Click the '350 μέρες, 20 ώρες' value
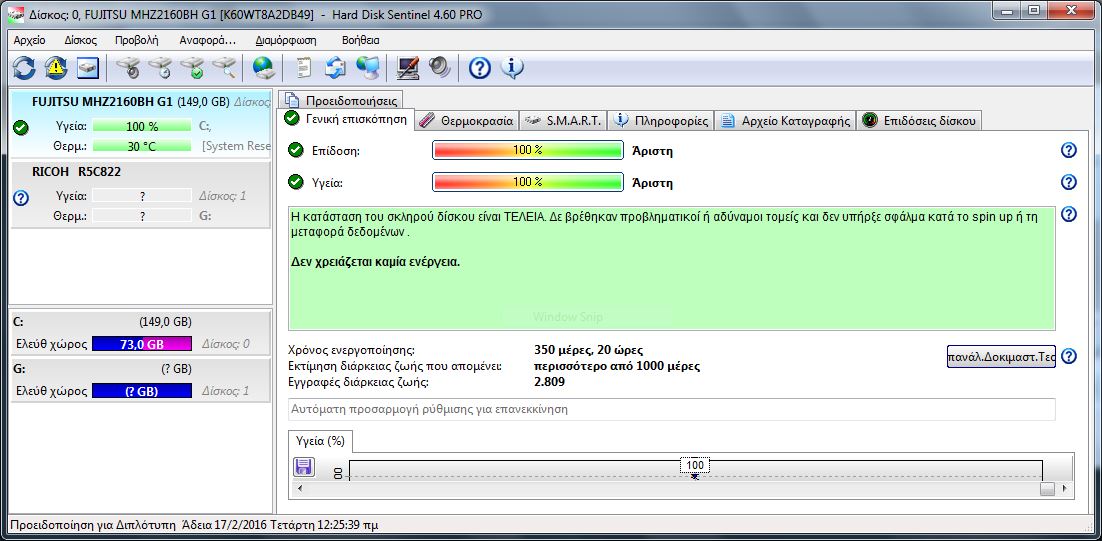The height and width of the screenshot is (541, 1102). pyautogui.click(x=588, y=349)
